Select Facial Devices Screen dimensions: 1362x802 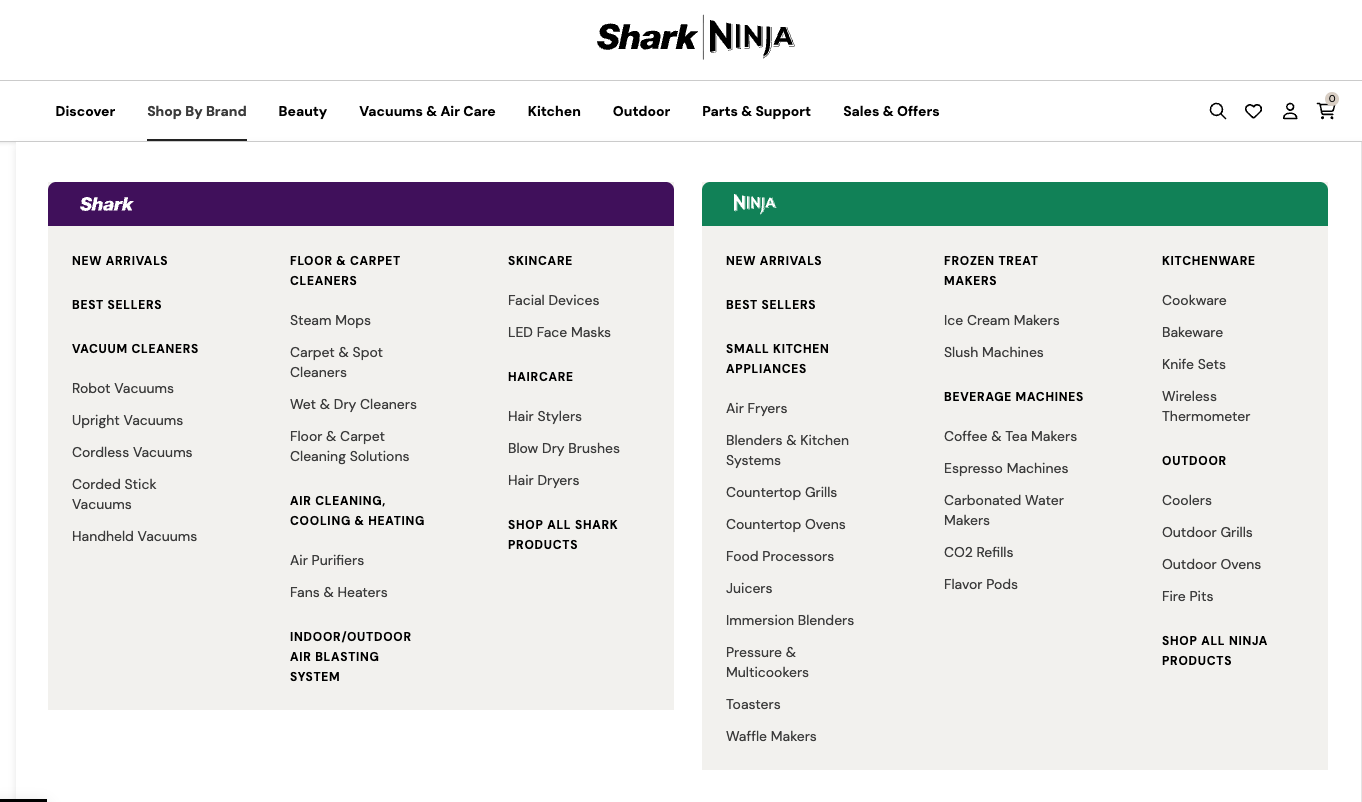pos(553,300)
